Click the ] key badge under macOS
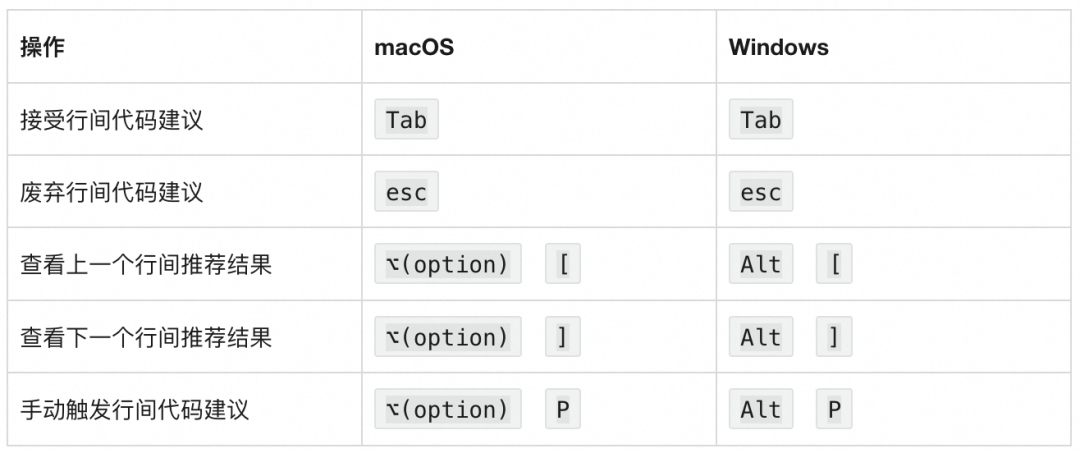1080x453 pixels. coord(563,337)
